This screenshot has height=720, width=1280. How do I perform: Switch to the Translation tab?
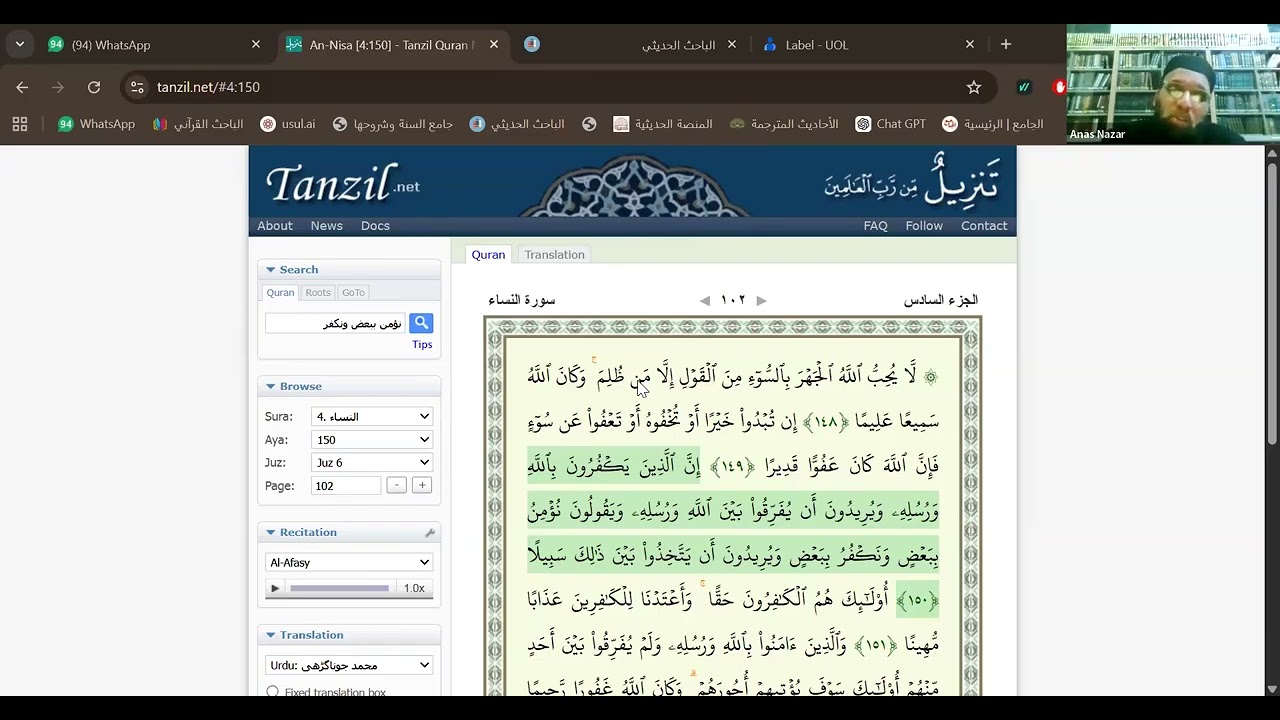point(554,255)
